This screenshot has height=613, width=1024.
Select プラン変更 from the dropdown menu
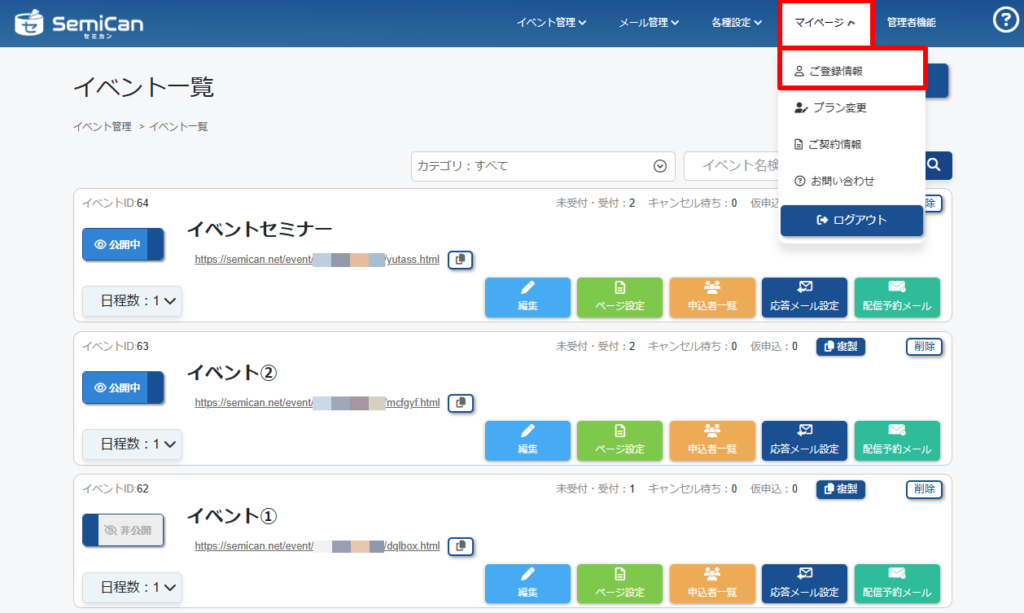838,108
